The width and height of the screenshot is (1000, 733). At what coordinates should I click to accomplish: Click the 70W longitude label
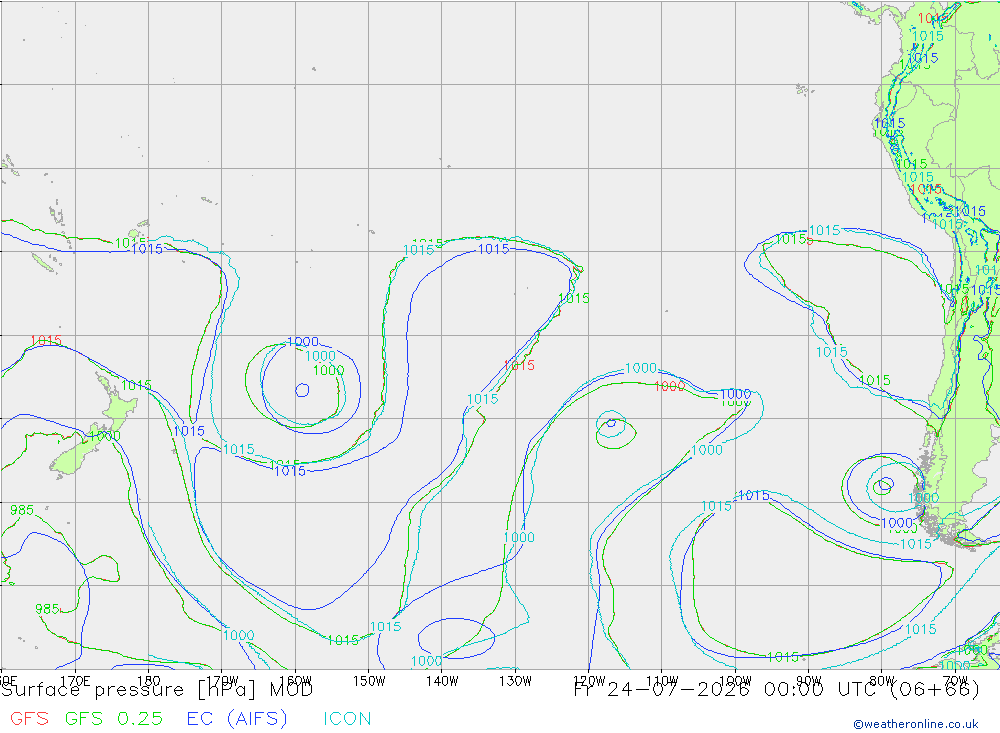point(955,681)
